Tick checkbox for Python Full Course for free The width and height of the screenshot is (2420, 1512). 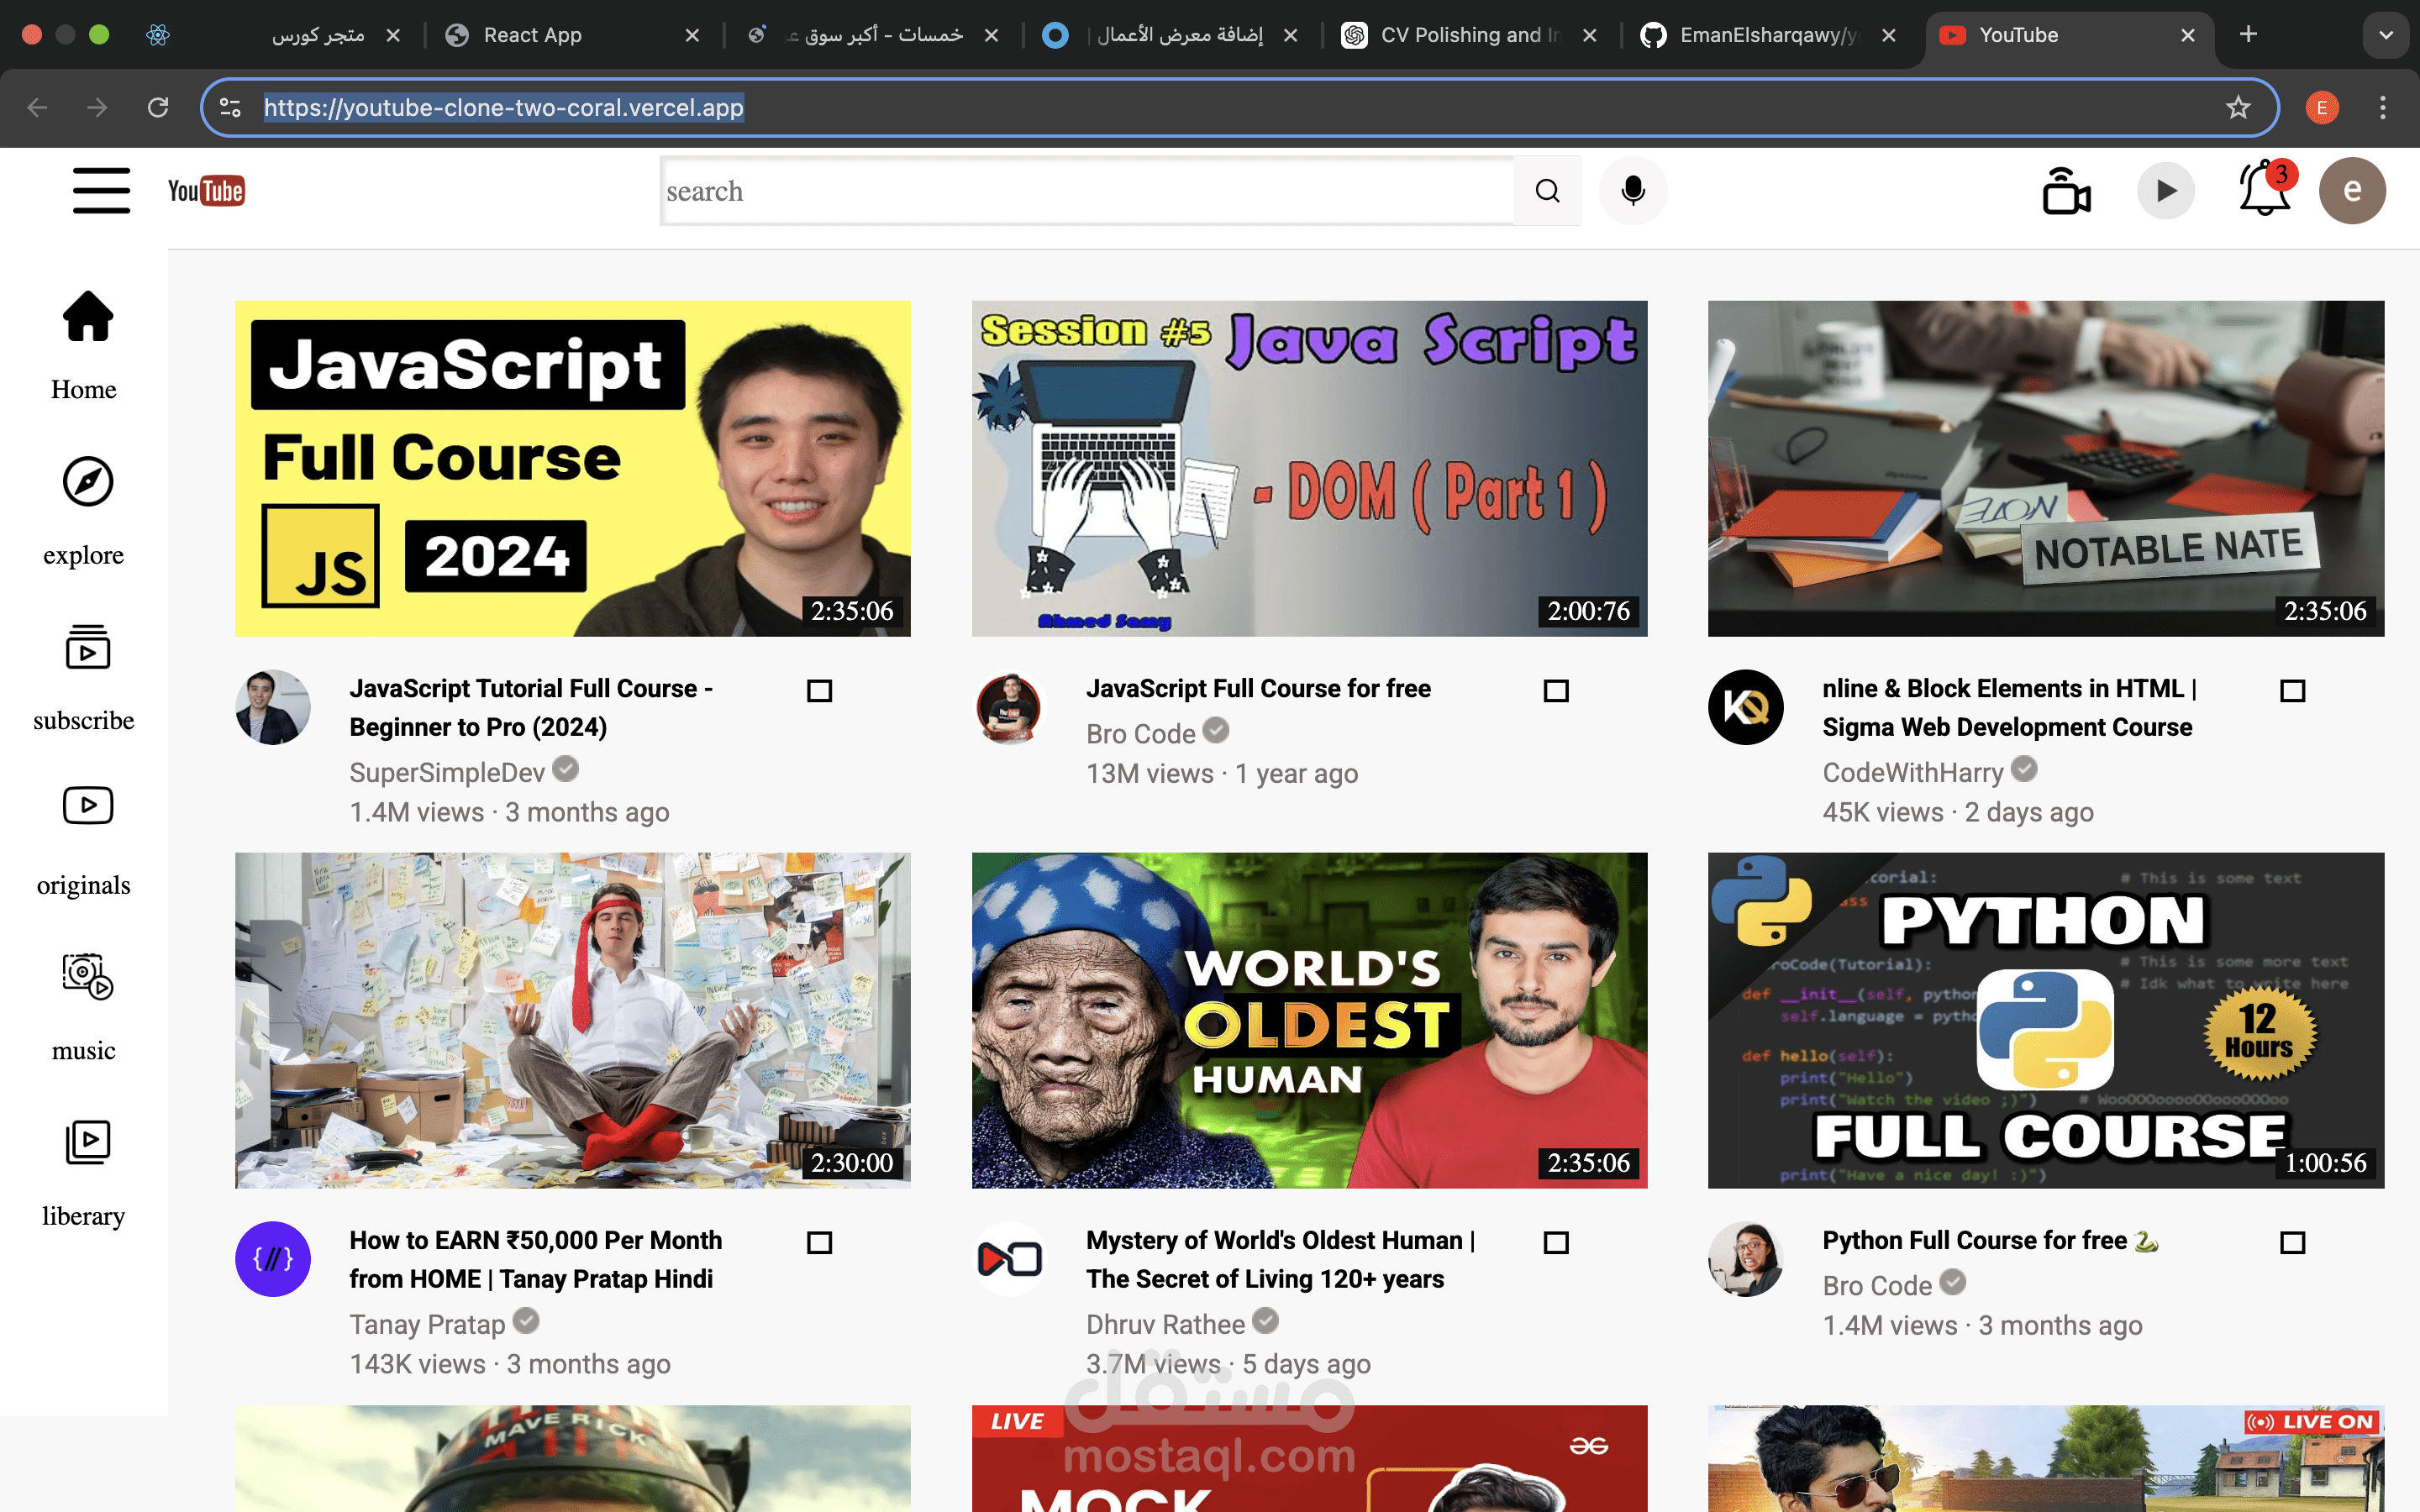pyautogui.click(x=2292, y=1242)
